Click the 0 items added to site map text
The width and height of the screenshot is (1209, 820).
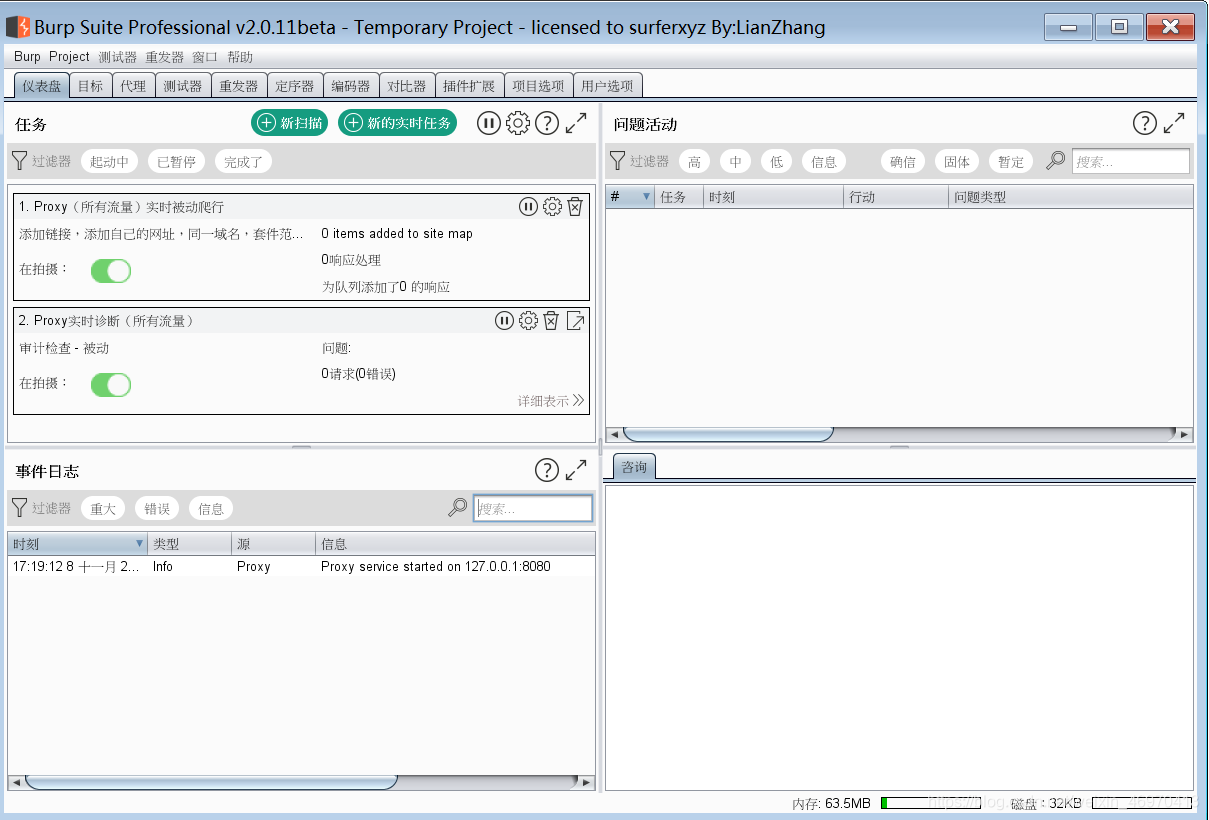397,233
